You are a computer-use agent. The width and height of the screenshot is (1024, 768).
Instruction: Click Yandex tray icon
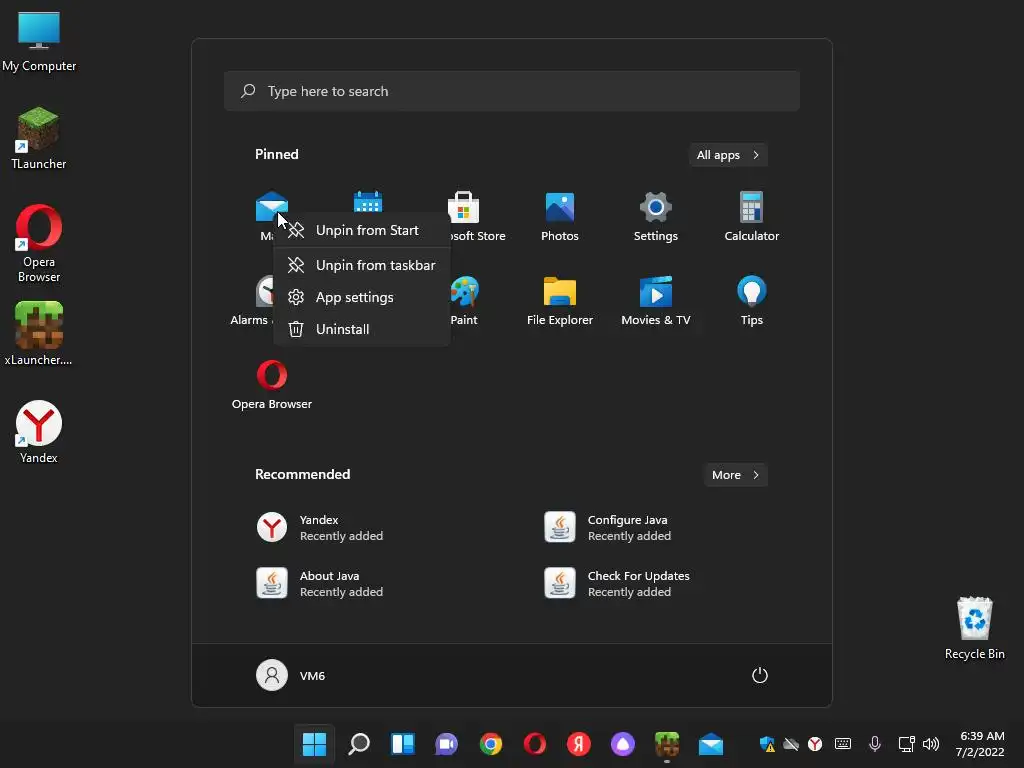815,744
